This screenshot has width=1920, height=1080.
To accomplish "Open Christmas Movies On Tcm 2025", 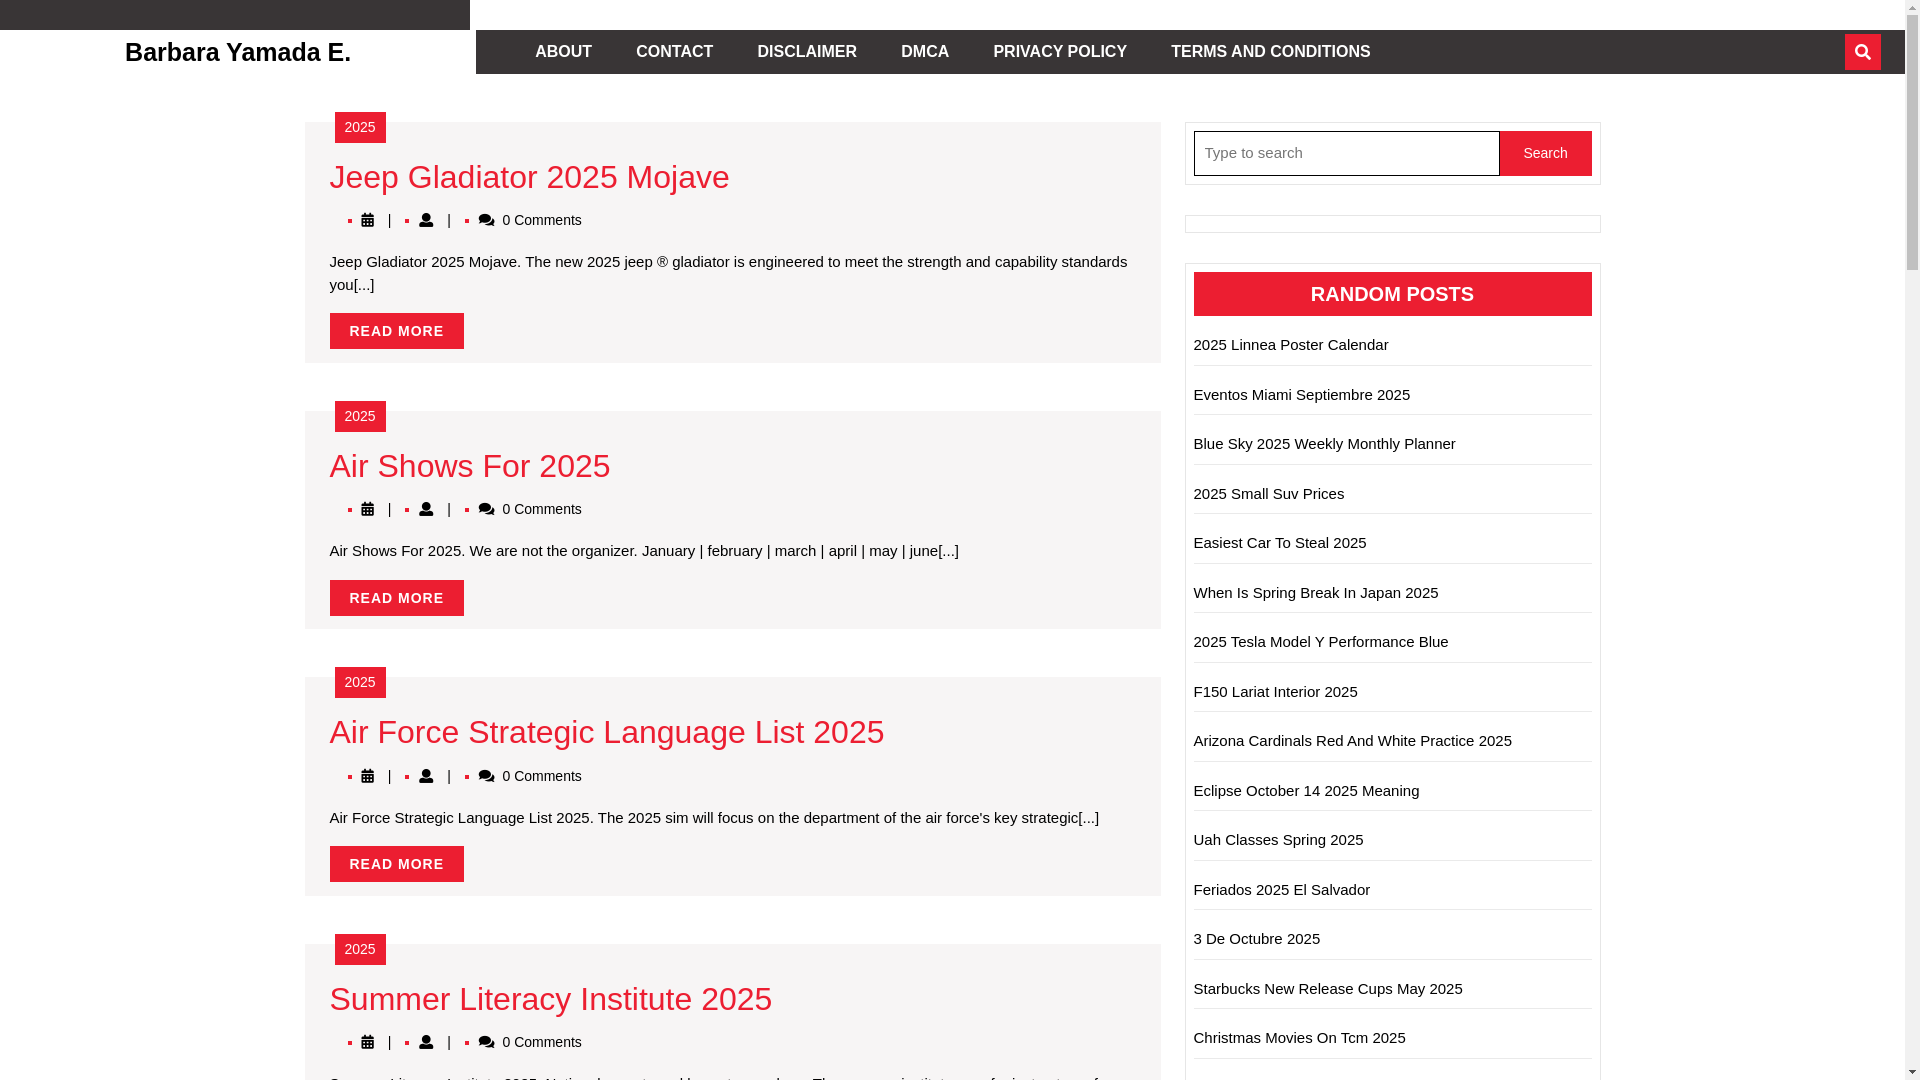I will pos(1300,1038).
